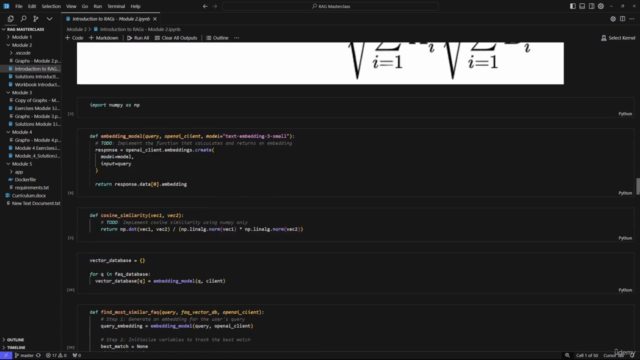The width and height of the screenshot is (640, 360).
Task: Collapse the Module 5 folder
Action: tap(22, 164)
